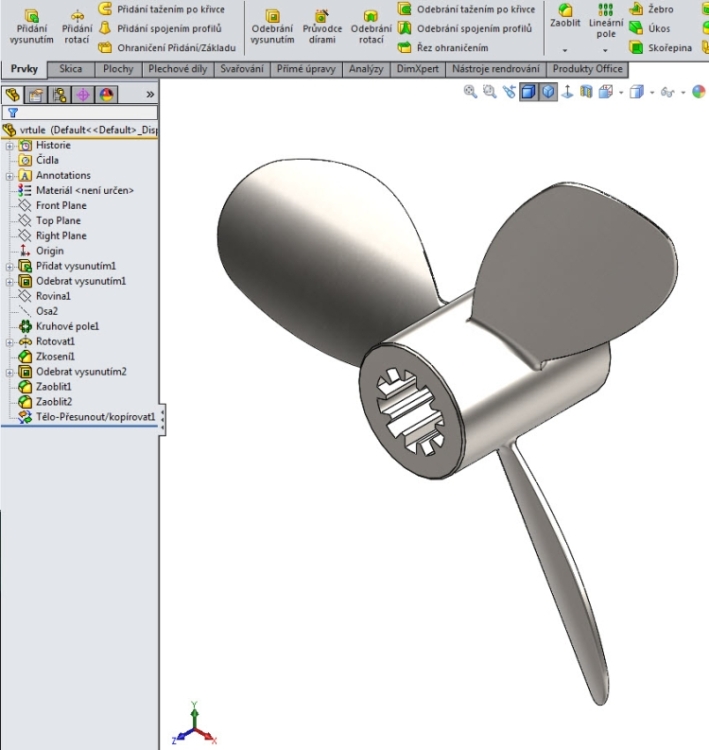Open Průvodce dírami hole wizard
The image size is (709, 750).
pos(322,27)
